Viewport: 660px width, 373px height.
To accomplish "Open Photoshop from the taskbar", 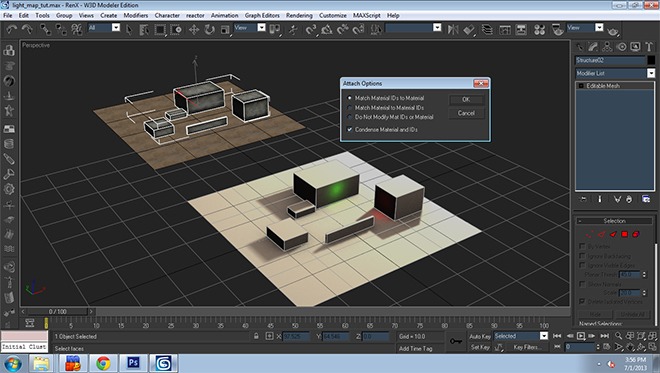I will coord(133,363).
